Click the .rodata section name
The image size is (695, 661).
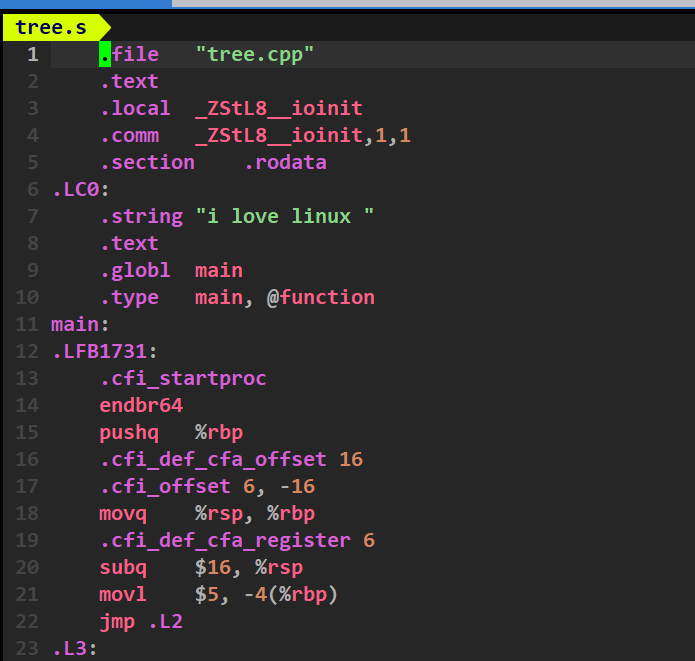(285, 163)
